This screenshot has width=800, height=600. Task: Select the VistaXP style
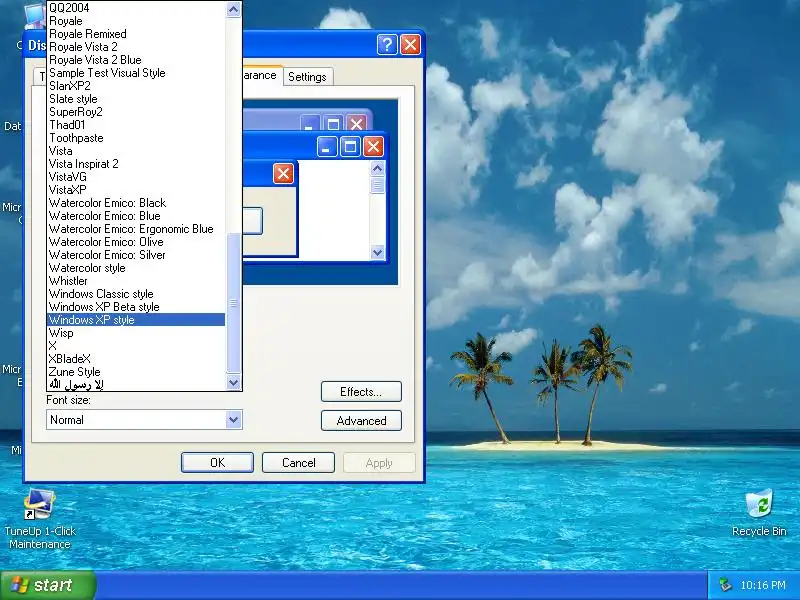tap(136, 190)
